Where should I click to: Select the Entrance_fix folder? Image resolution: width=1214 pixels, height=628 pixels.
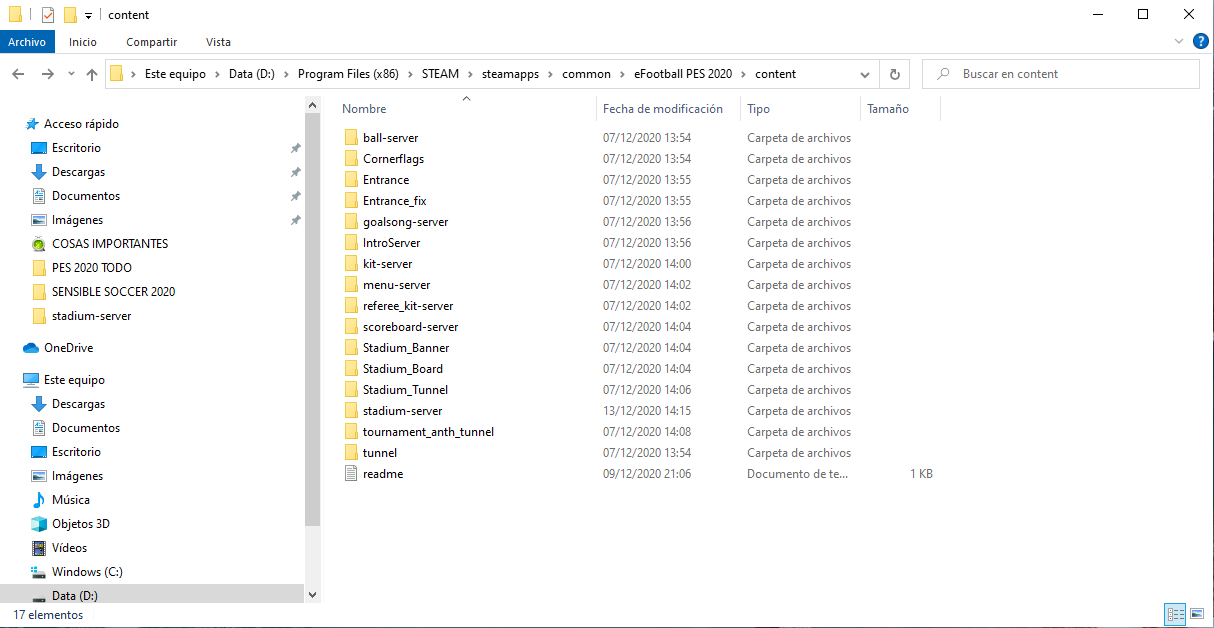point(394,201)
